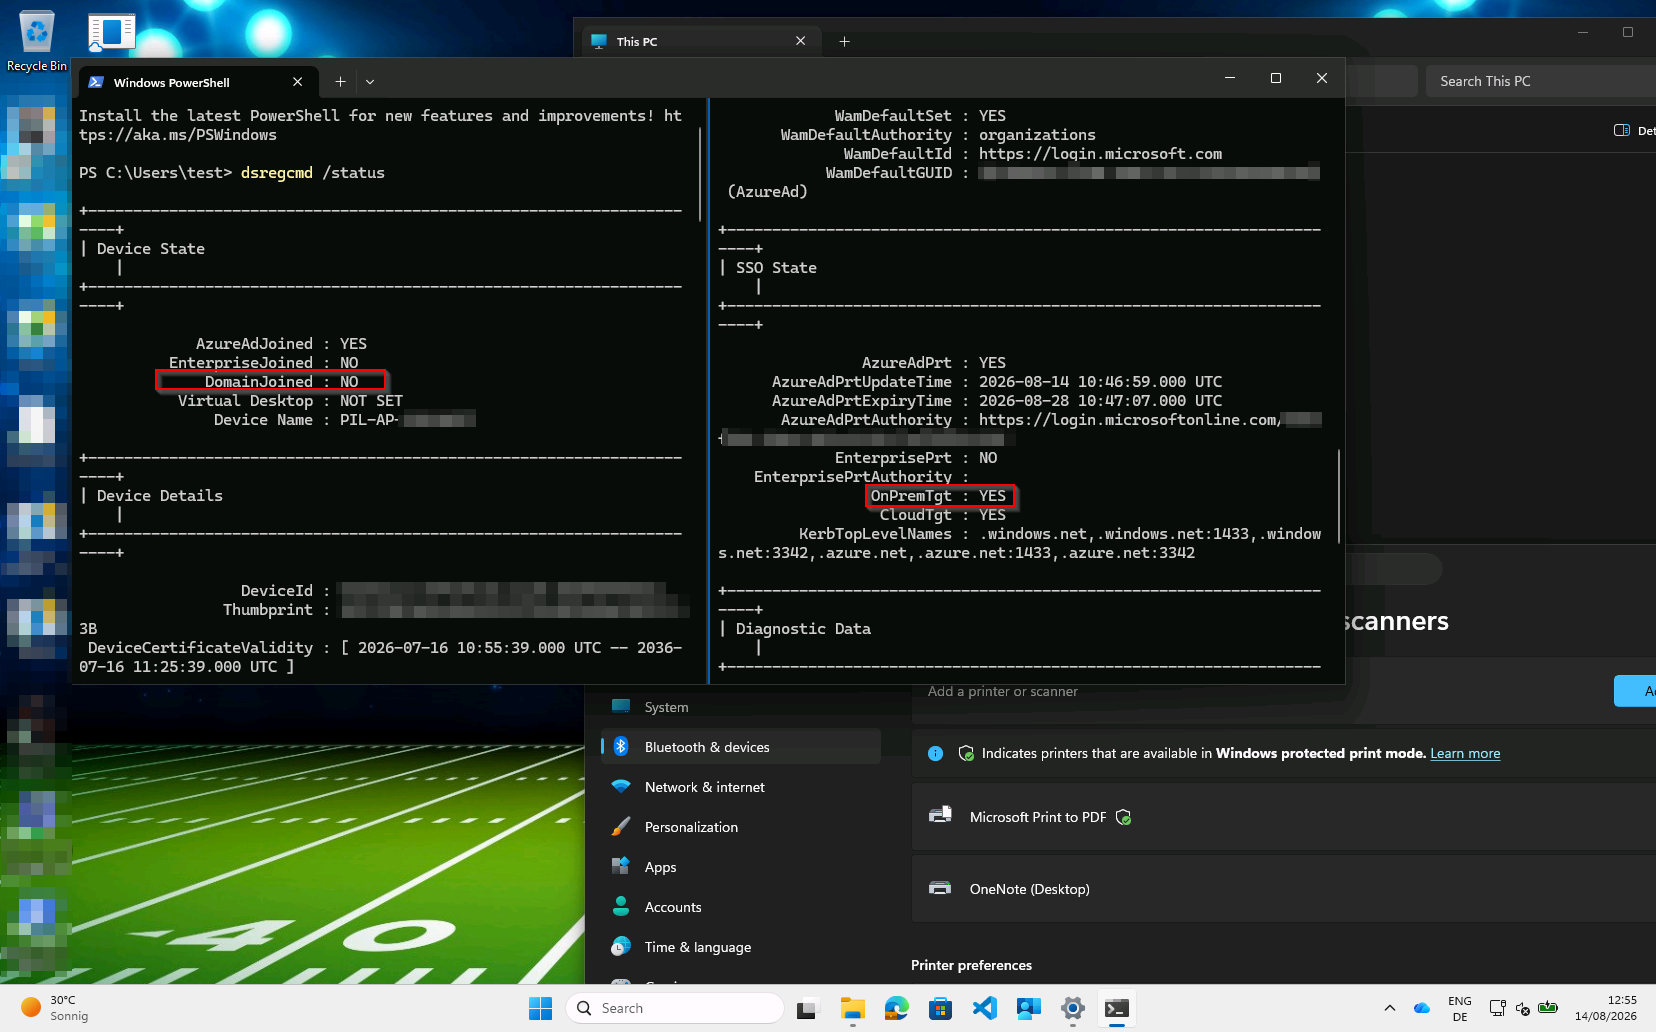This screenshot has height=1032, width=1656.
Task: Click the protected print shield icon next to PDF
Action: 1123,817
